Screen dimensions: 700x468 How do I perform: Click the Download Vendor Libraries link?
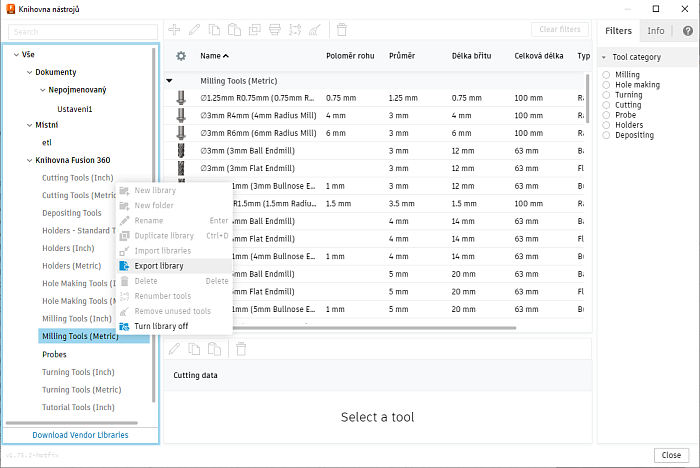pyautogui.click(x=80, y=435)
